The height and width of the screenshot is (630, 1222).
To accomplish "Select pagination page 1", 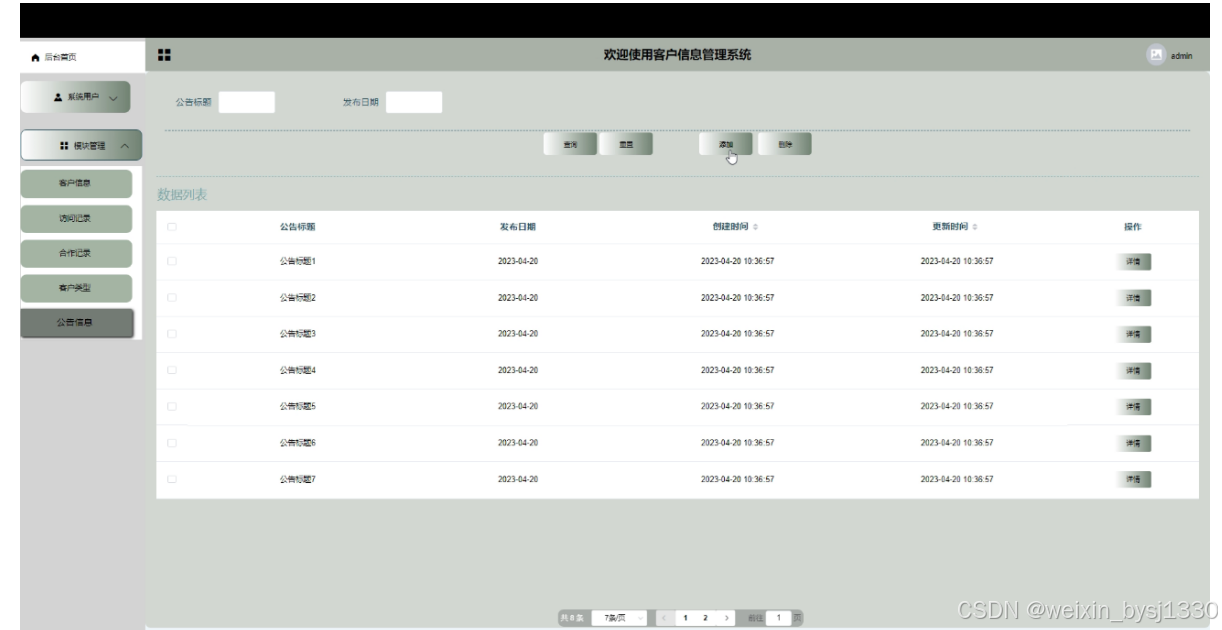I will pos(685,619).
